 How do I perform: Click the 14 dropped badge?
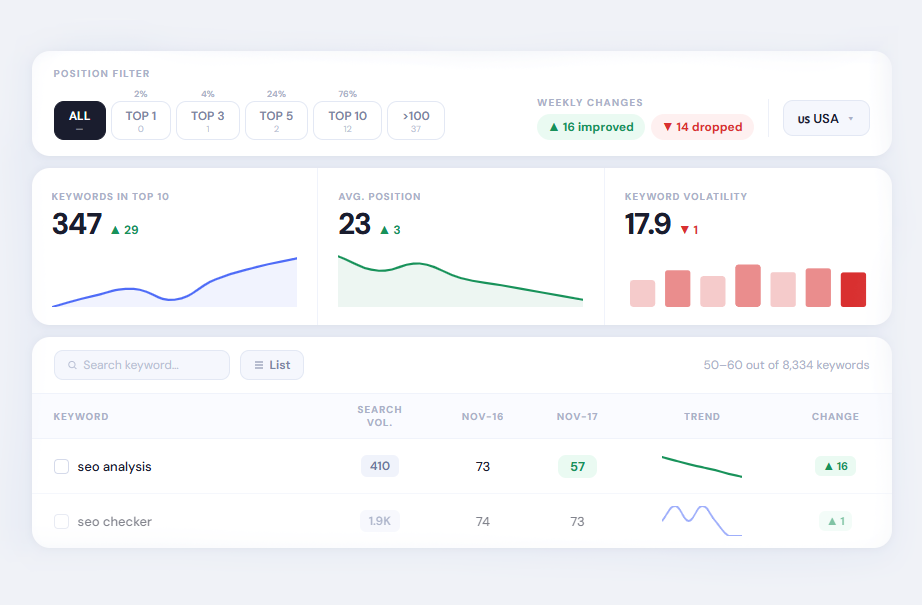(x=702, y=127)
